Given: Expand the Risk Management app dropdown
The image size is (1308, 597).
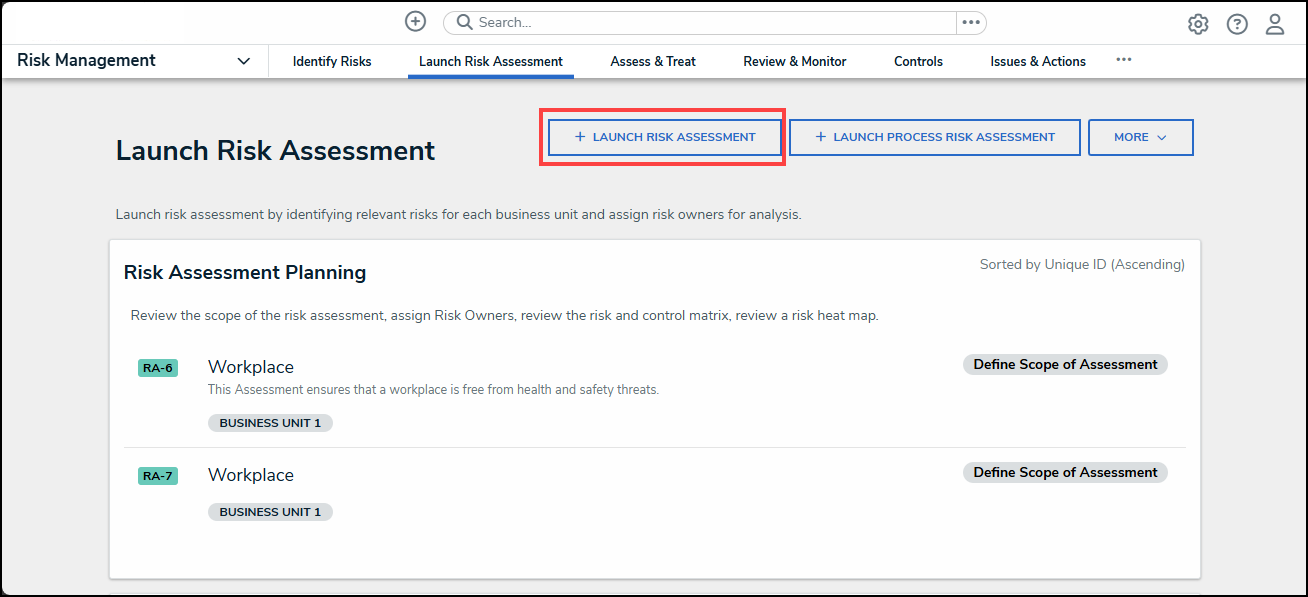Looking at the screenshot, I should click(243, 61).
